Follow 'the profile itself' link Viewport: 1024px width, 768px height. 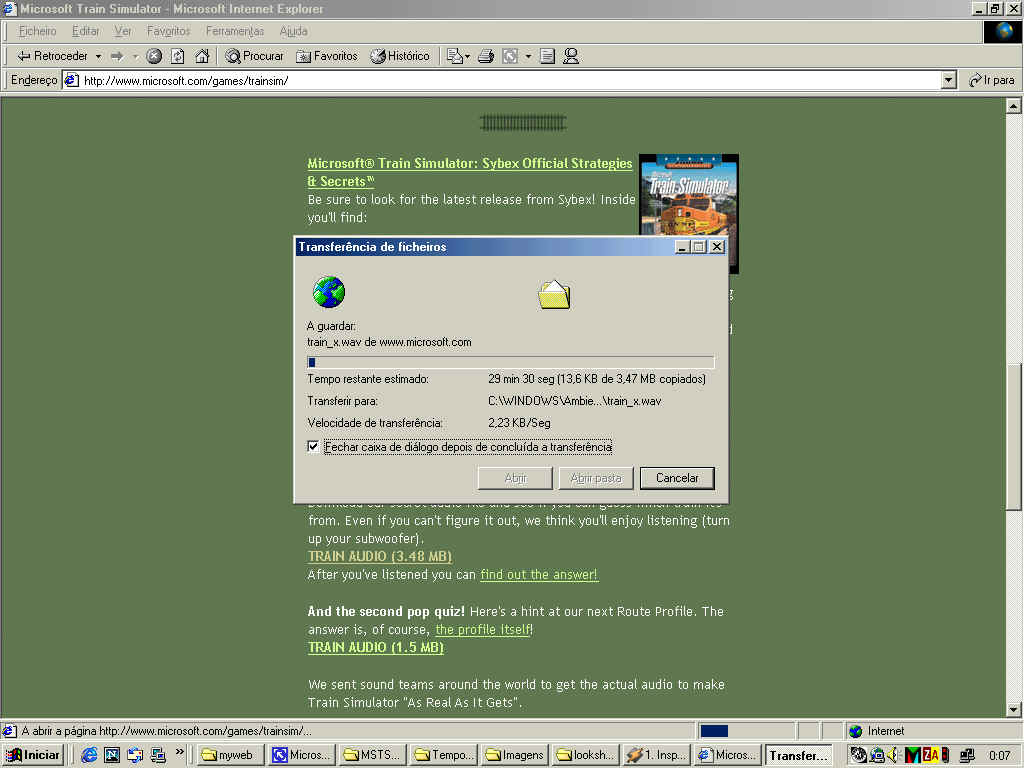483,630
